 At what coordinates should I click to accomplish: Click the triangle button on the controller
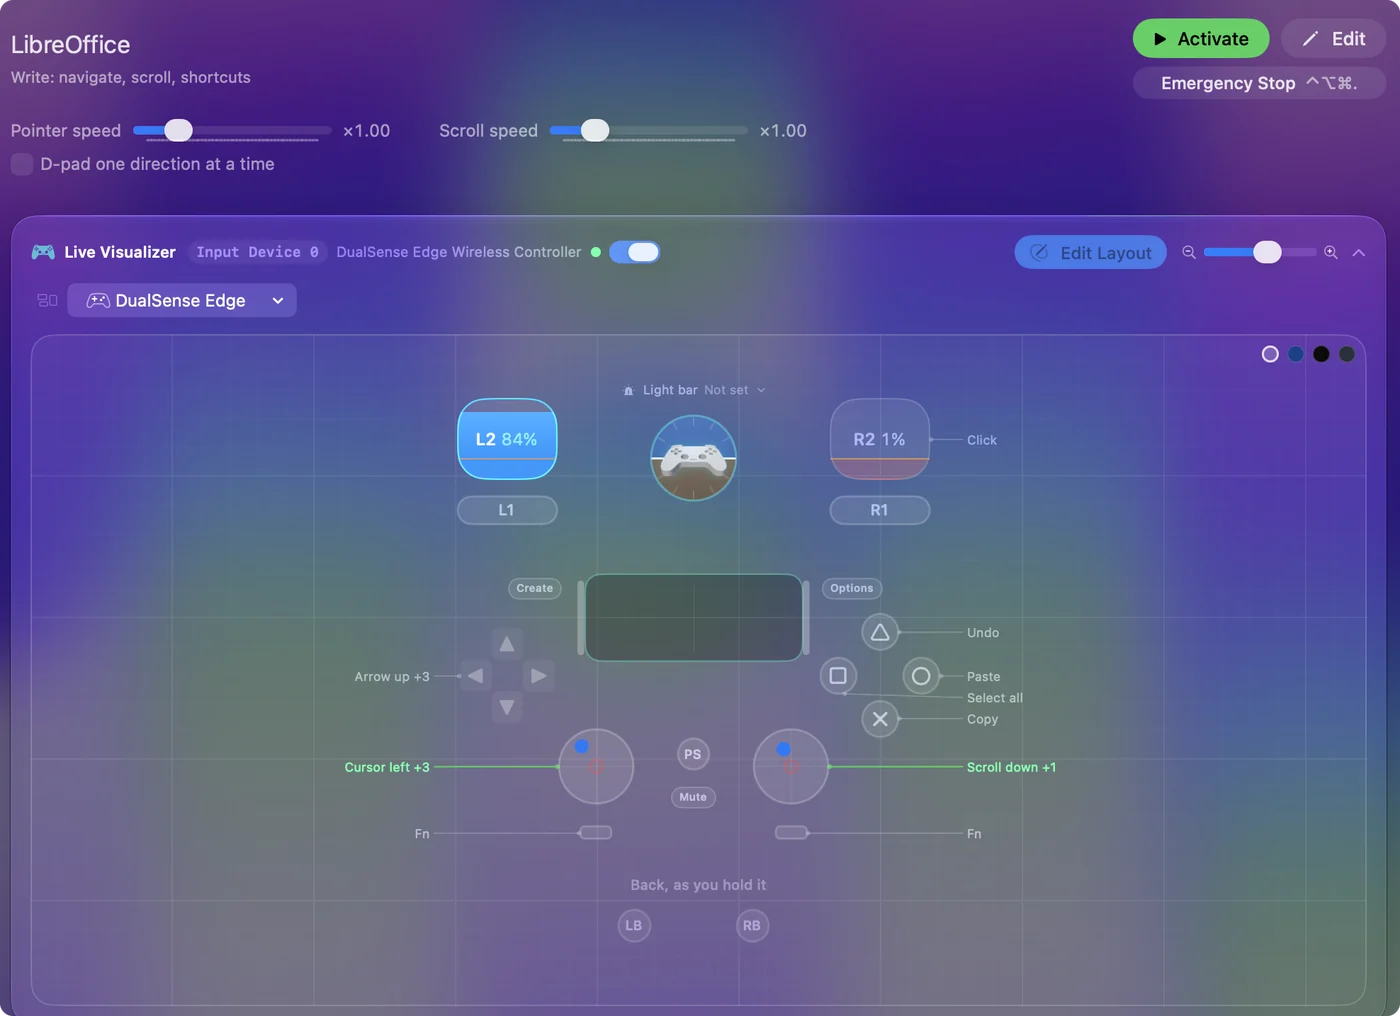[880, 632]
